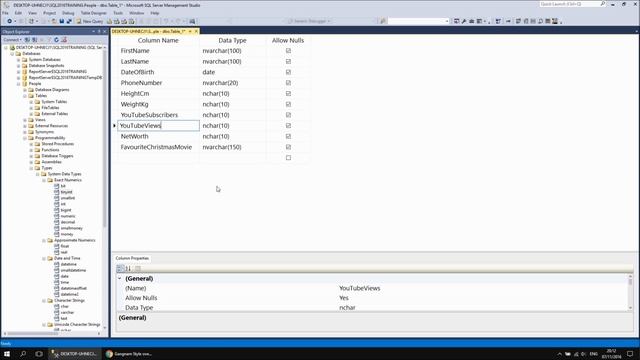
Task: Select the External Resources tree item
Action: (x=51, y=126)
